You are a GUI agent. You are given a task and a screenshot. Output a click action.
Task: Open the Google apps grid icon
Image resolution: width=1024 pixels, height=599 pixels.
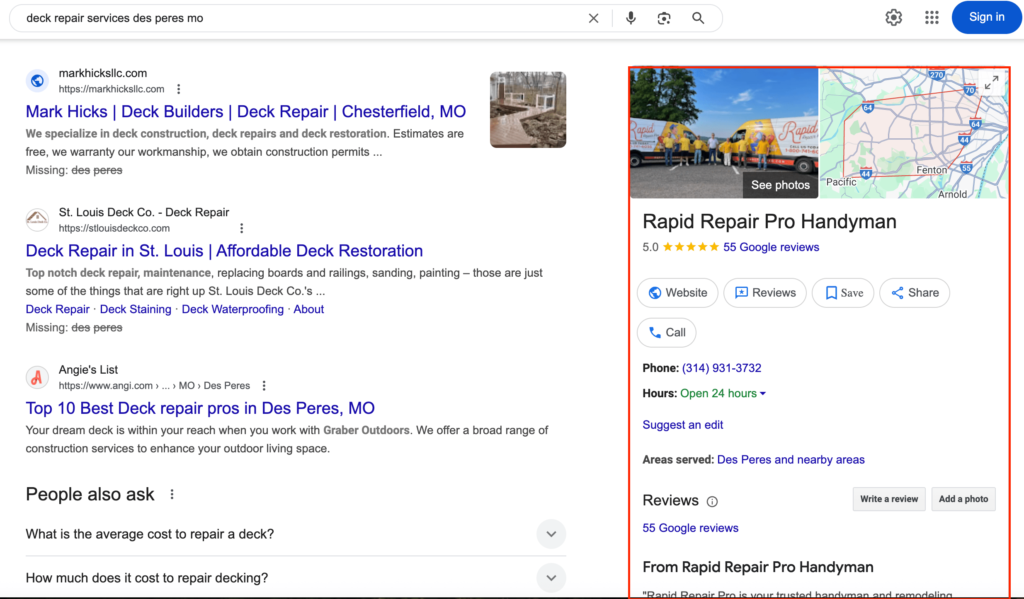[x=932, y=18]
